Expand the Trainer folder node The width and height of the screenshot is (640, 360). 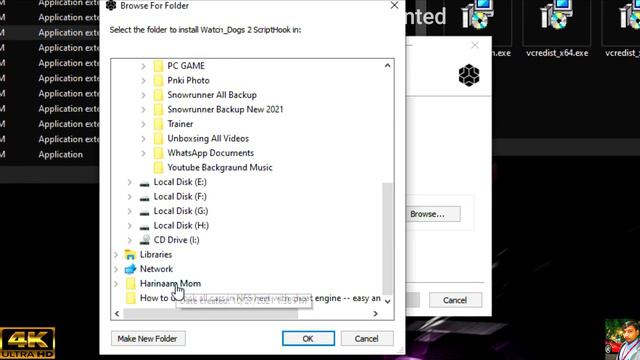(x=143, y=124)
